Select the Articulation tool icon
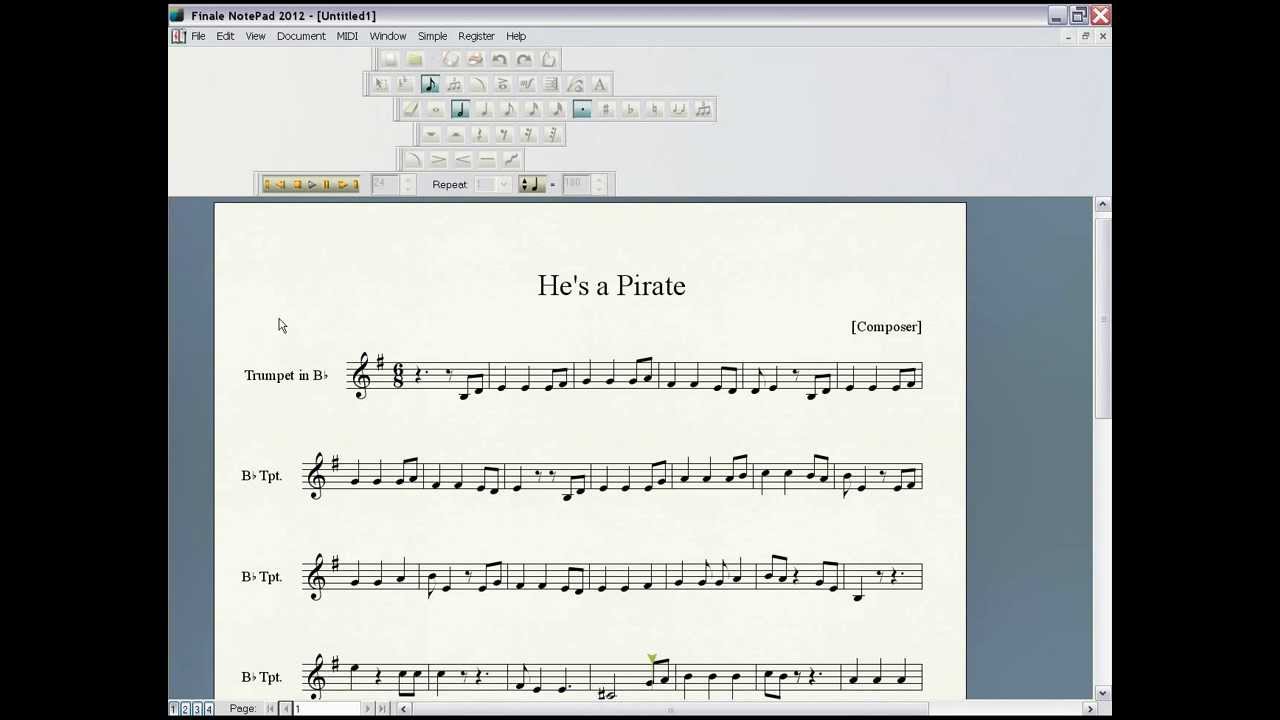1280x720 pixels. (502, 84)
